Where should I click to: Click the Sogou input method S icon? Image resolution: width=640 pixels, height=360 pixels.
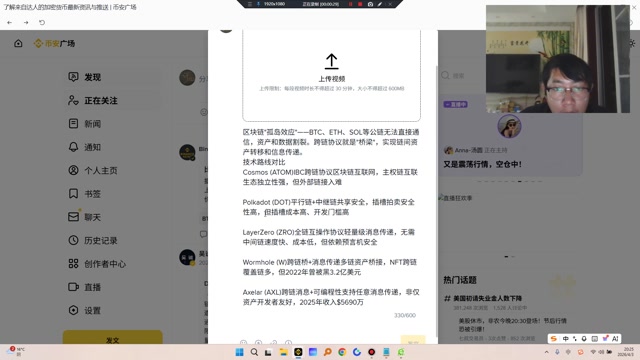(x=553, y=338)
